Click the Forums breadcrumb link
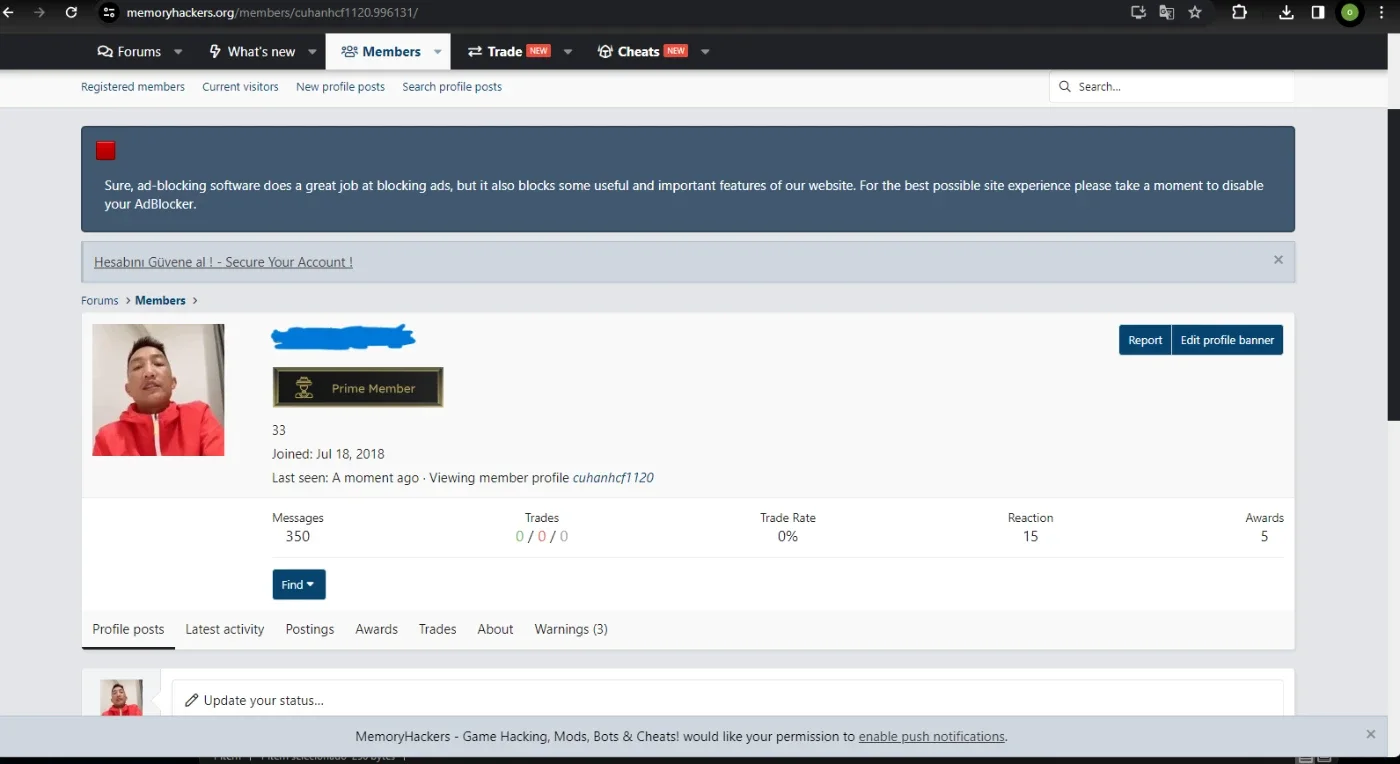 point(100,300)
